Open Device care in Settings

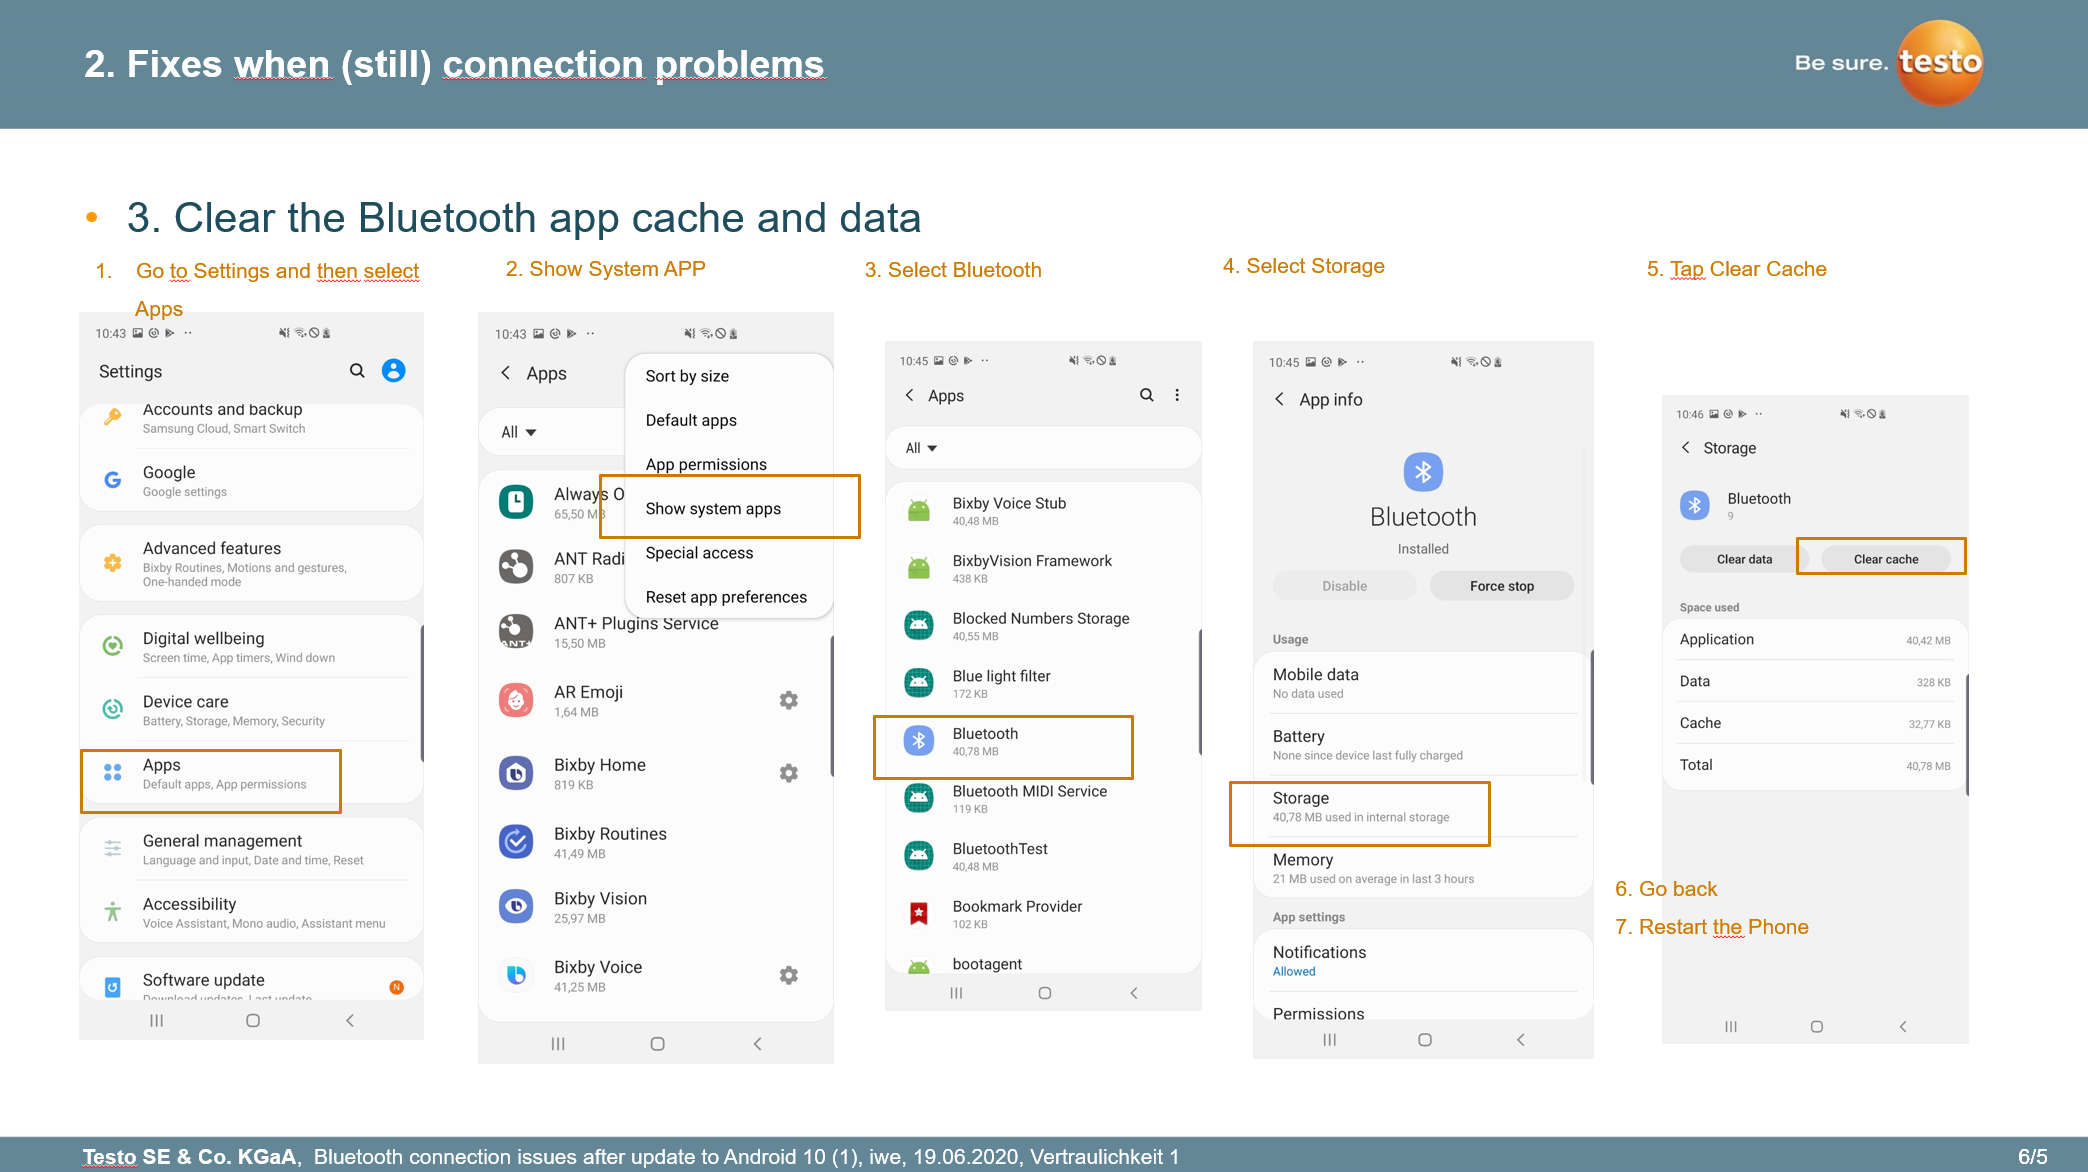pyautogui.click(x=251, y=710)
